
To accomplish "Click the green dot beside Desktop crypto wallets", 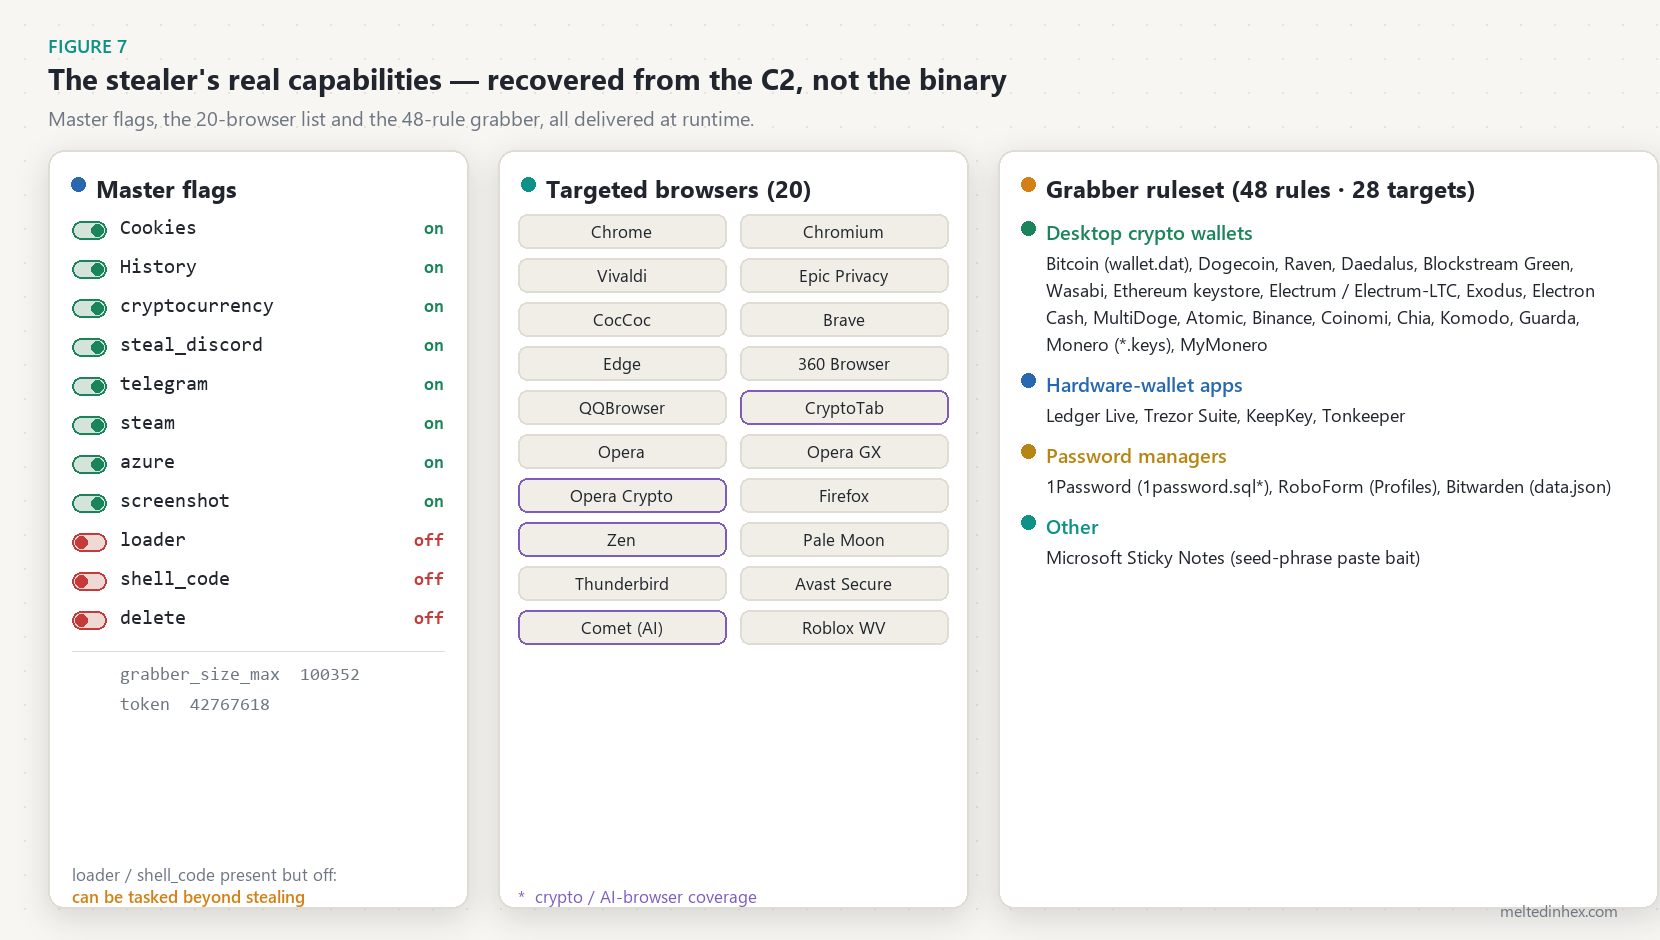I will tap(1028, 228).
